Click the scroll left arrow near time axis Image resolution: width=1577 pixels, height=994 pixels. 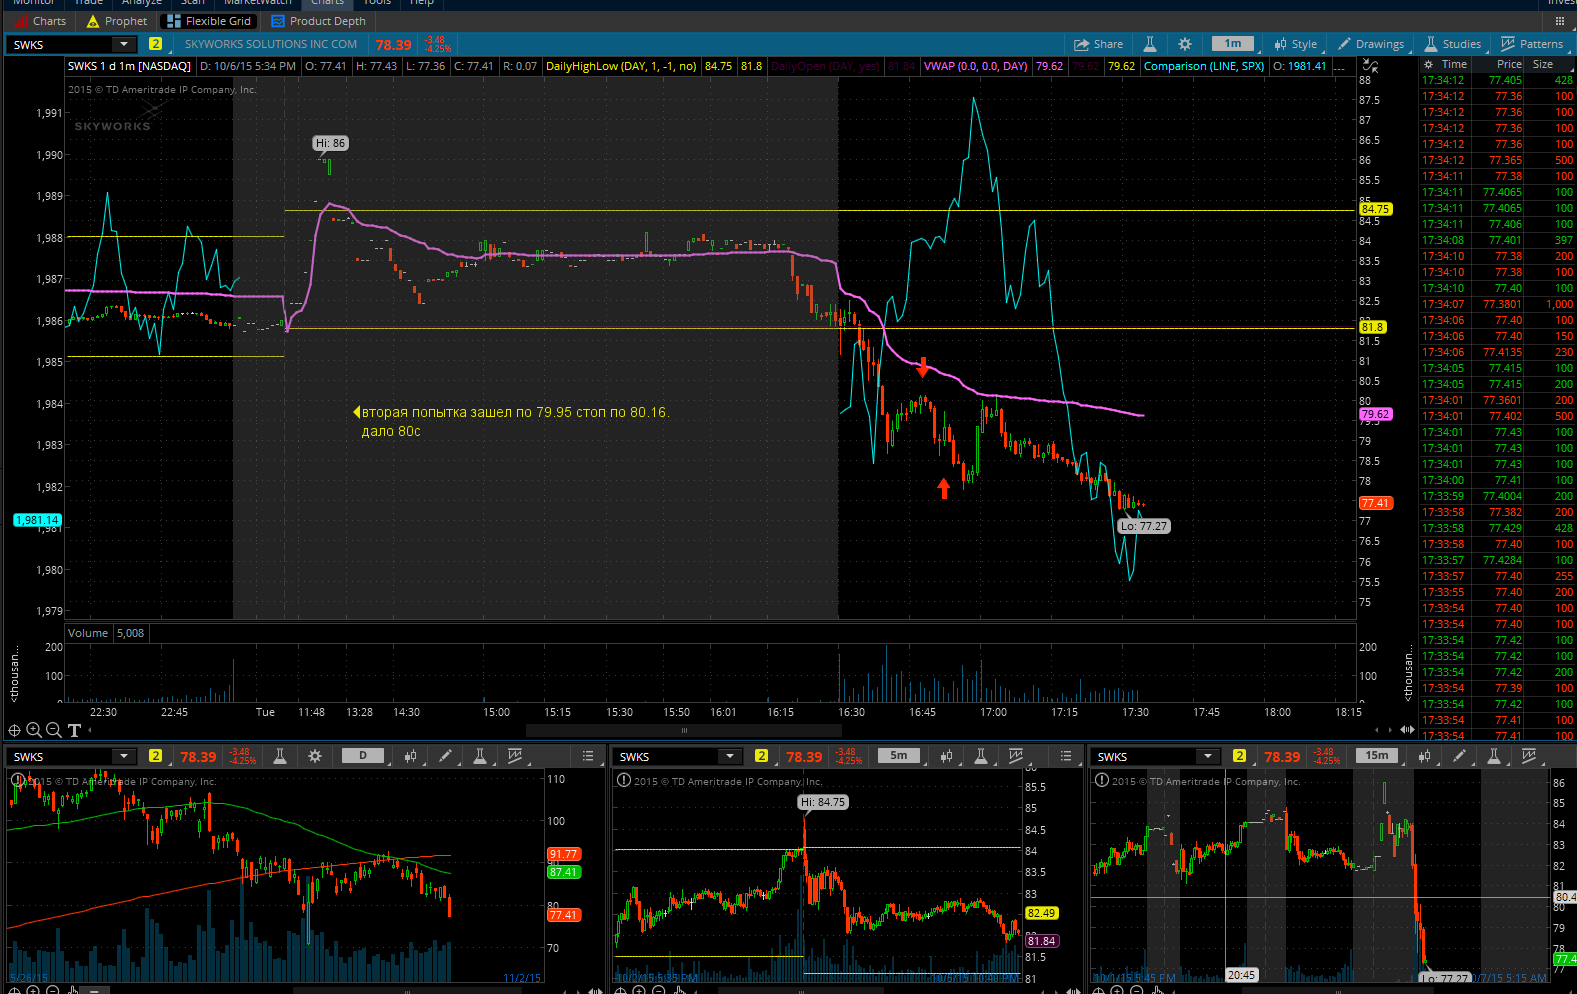coord(1376,730)
